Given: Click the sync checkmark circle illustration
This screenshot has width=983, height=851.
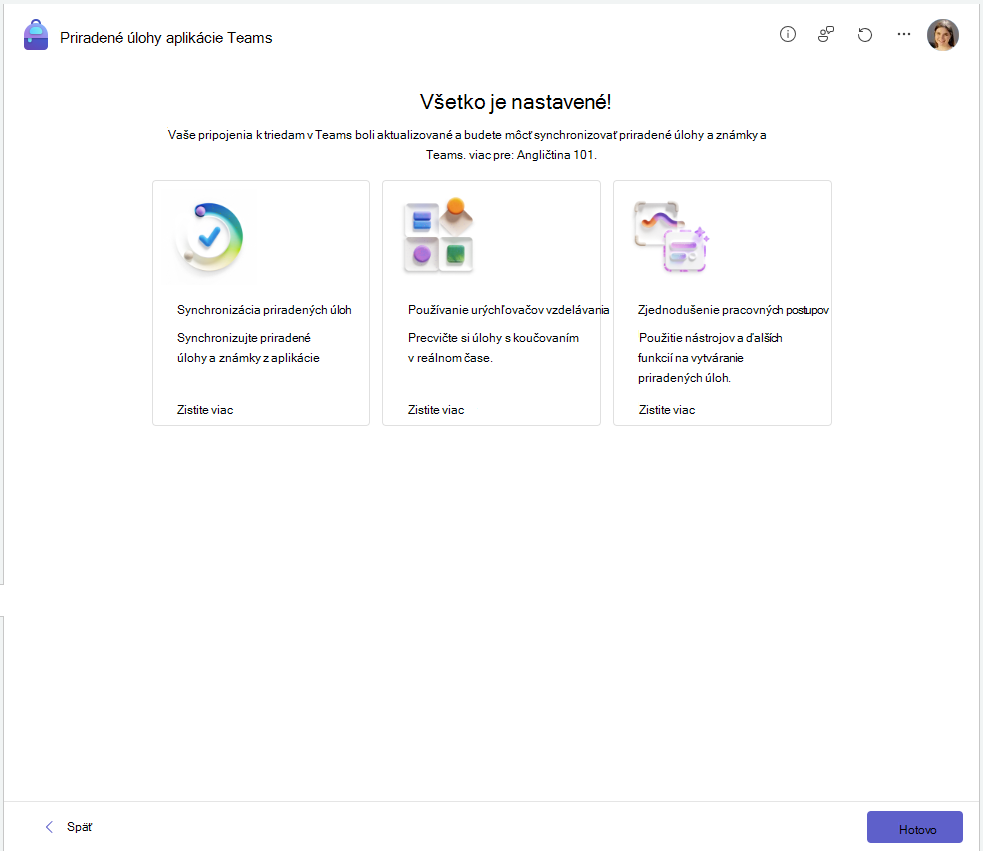Looking at the screenshot, I should [x=209, y=237].
